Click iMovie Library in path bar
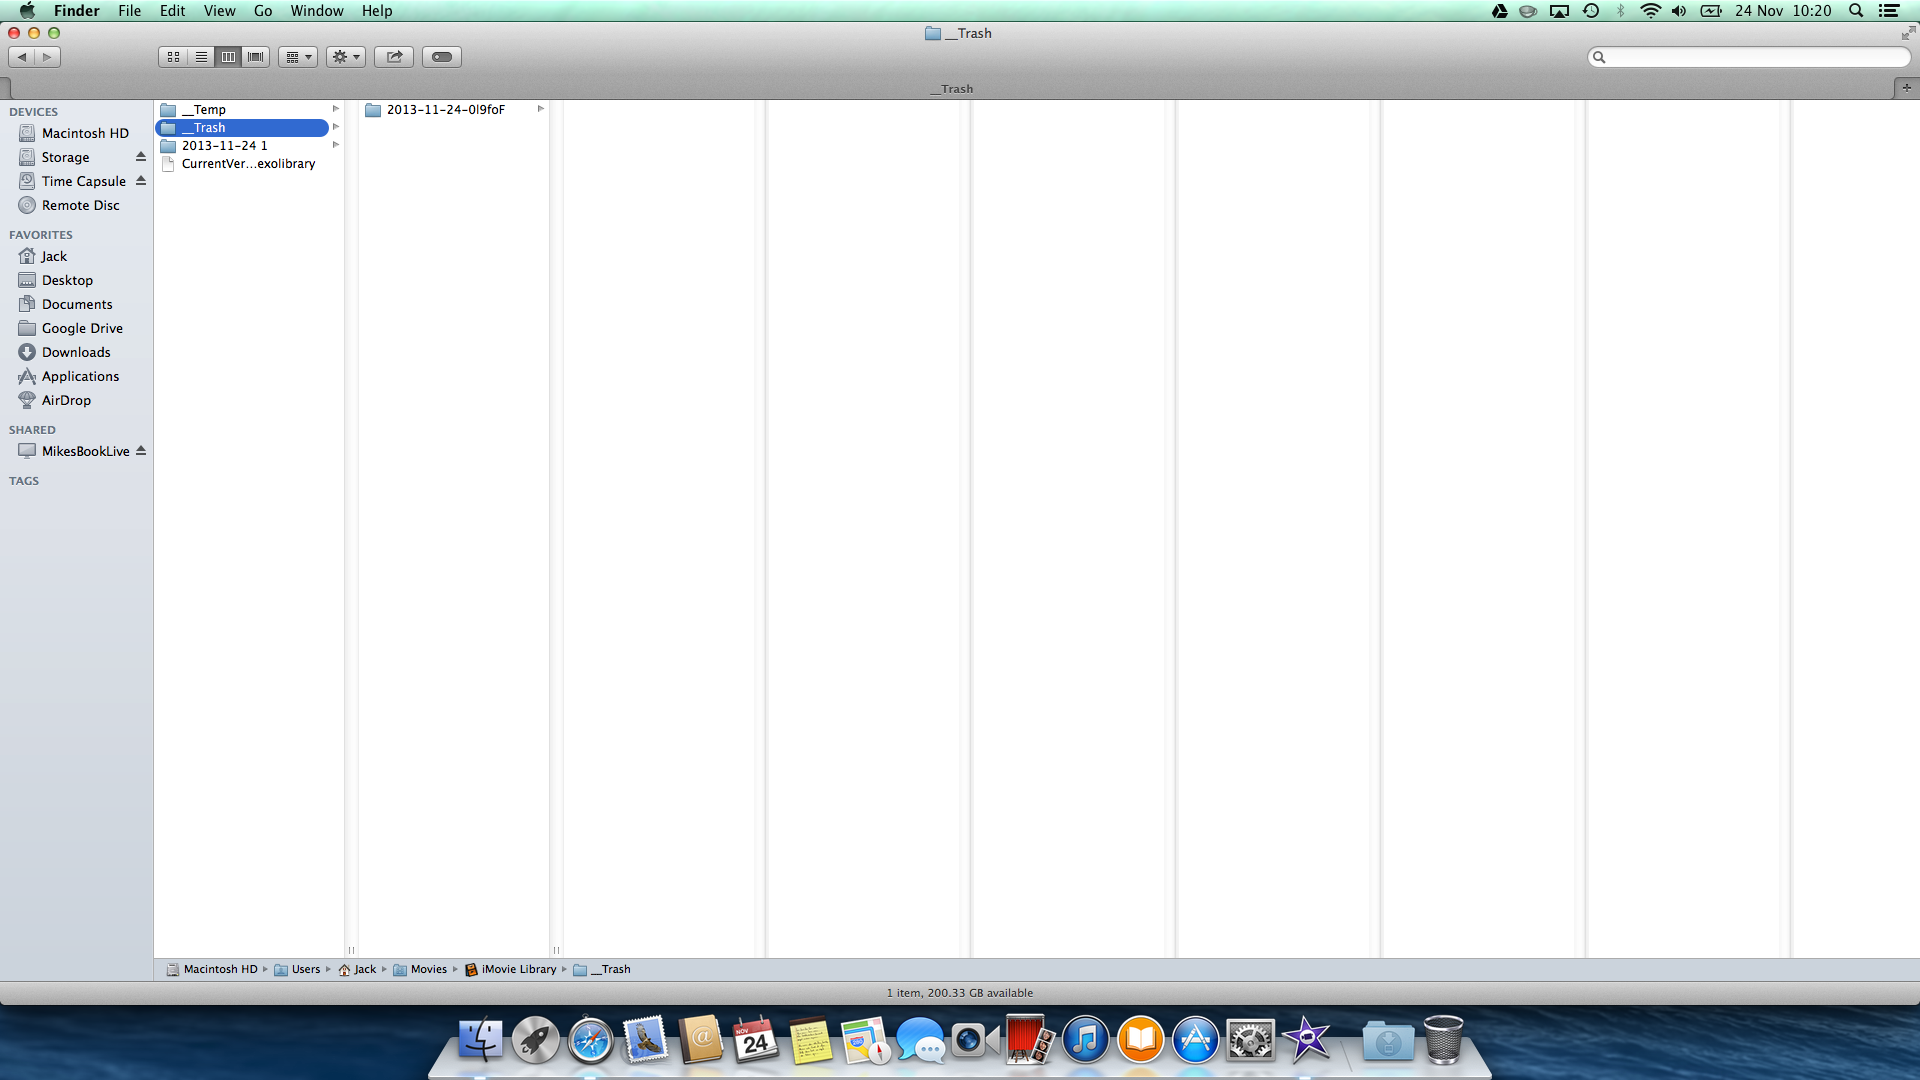Image resolution: width=1920 pixels, height=1080 pixels. tap(518, 969)
